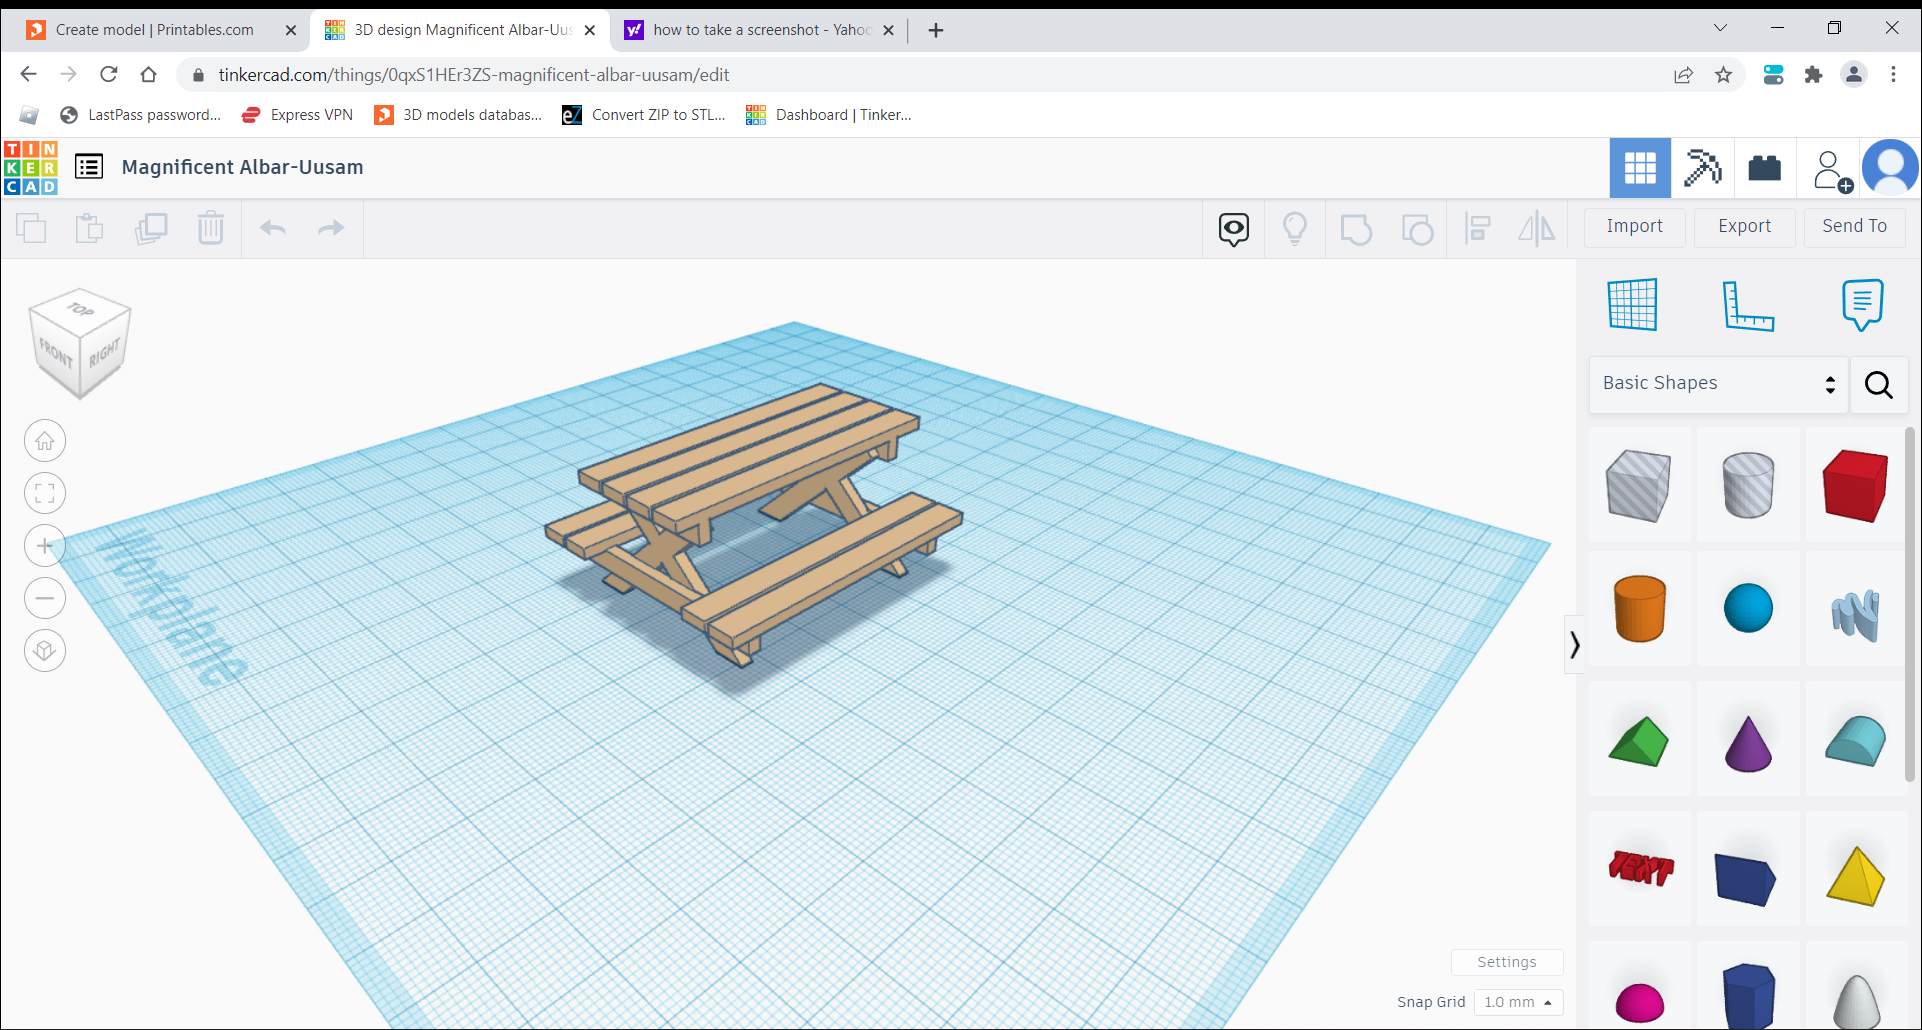Switch to the Create model Printables.com tab
Viewport: 1922px width, 1030px height.
point(155,29)
